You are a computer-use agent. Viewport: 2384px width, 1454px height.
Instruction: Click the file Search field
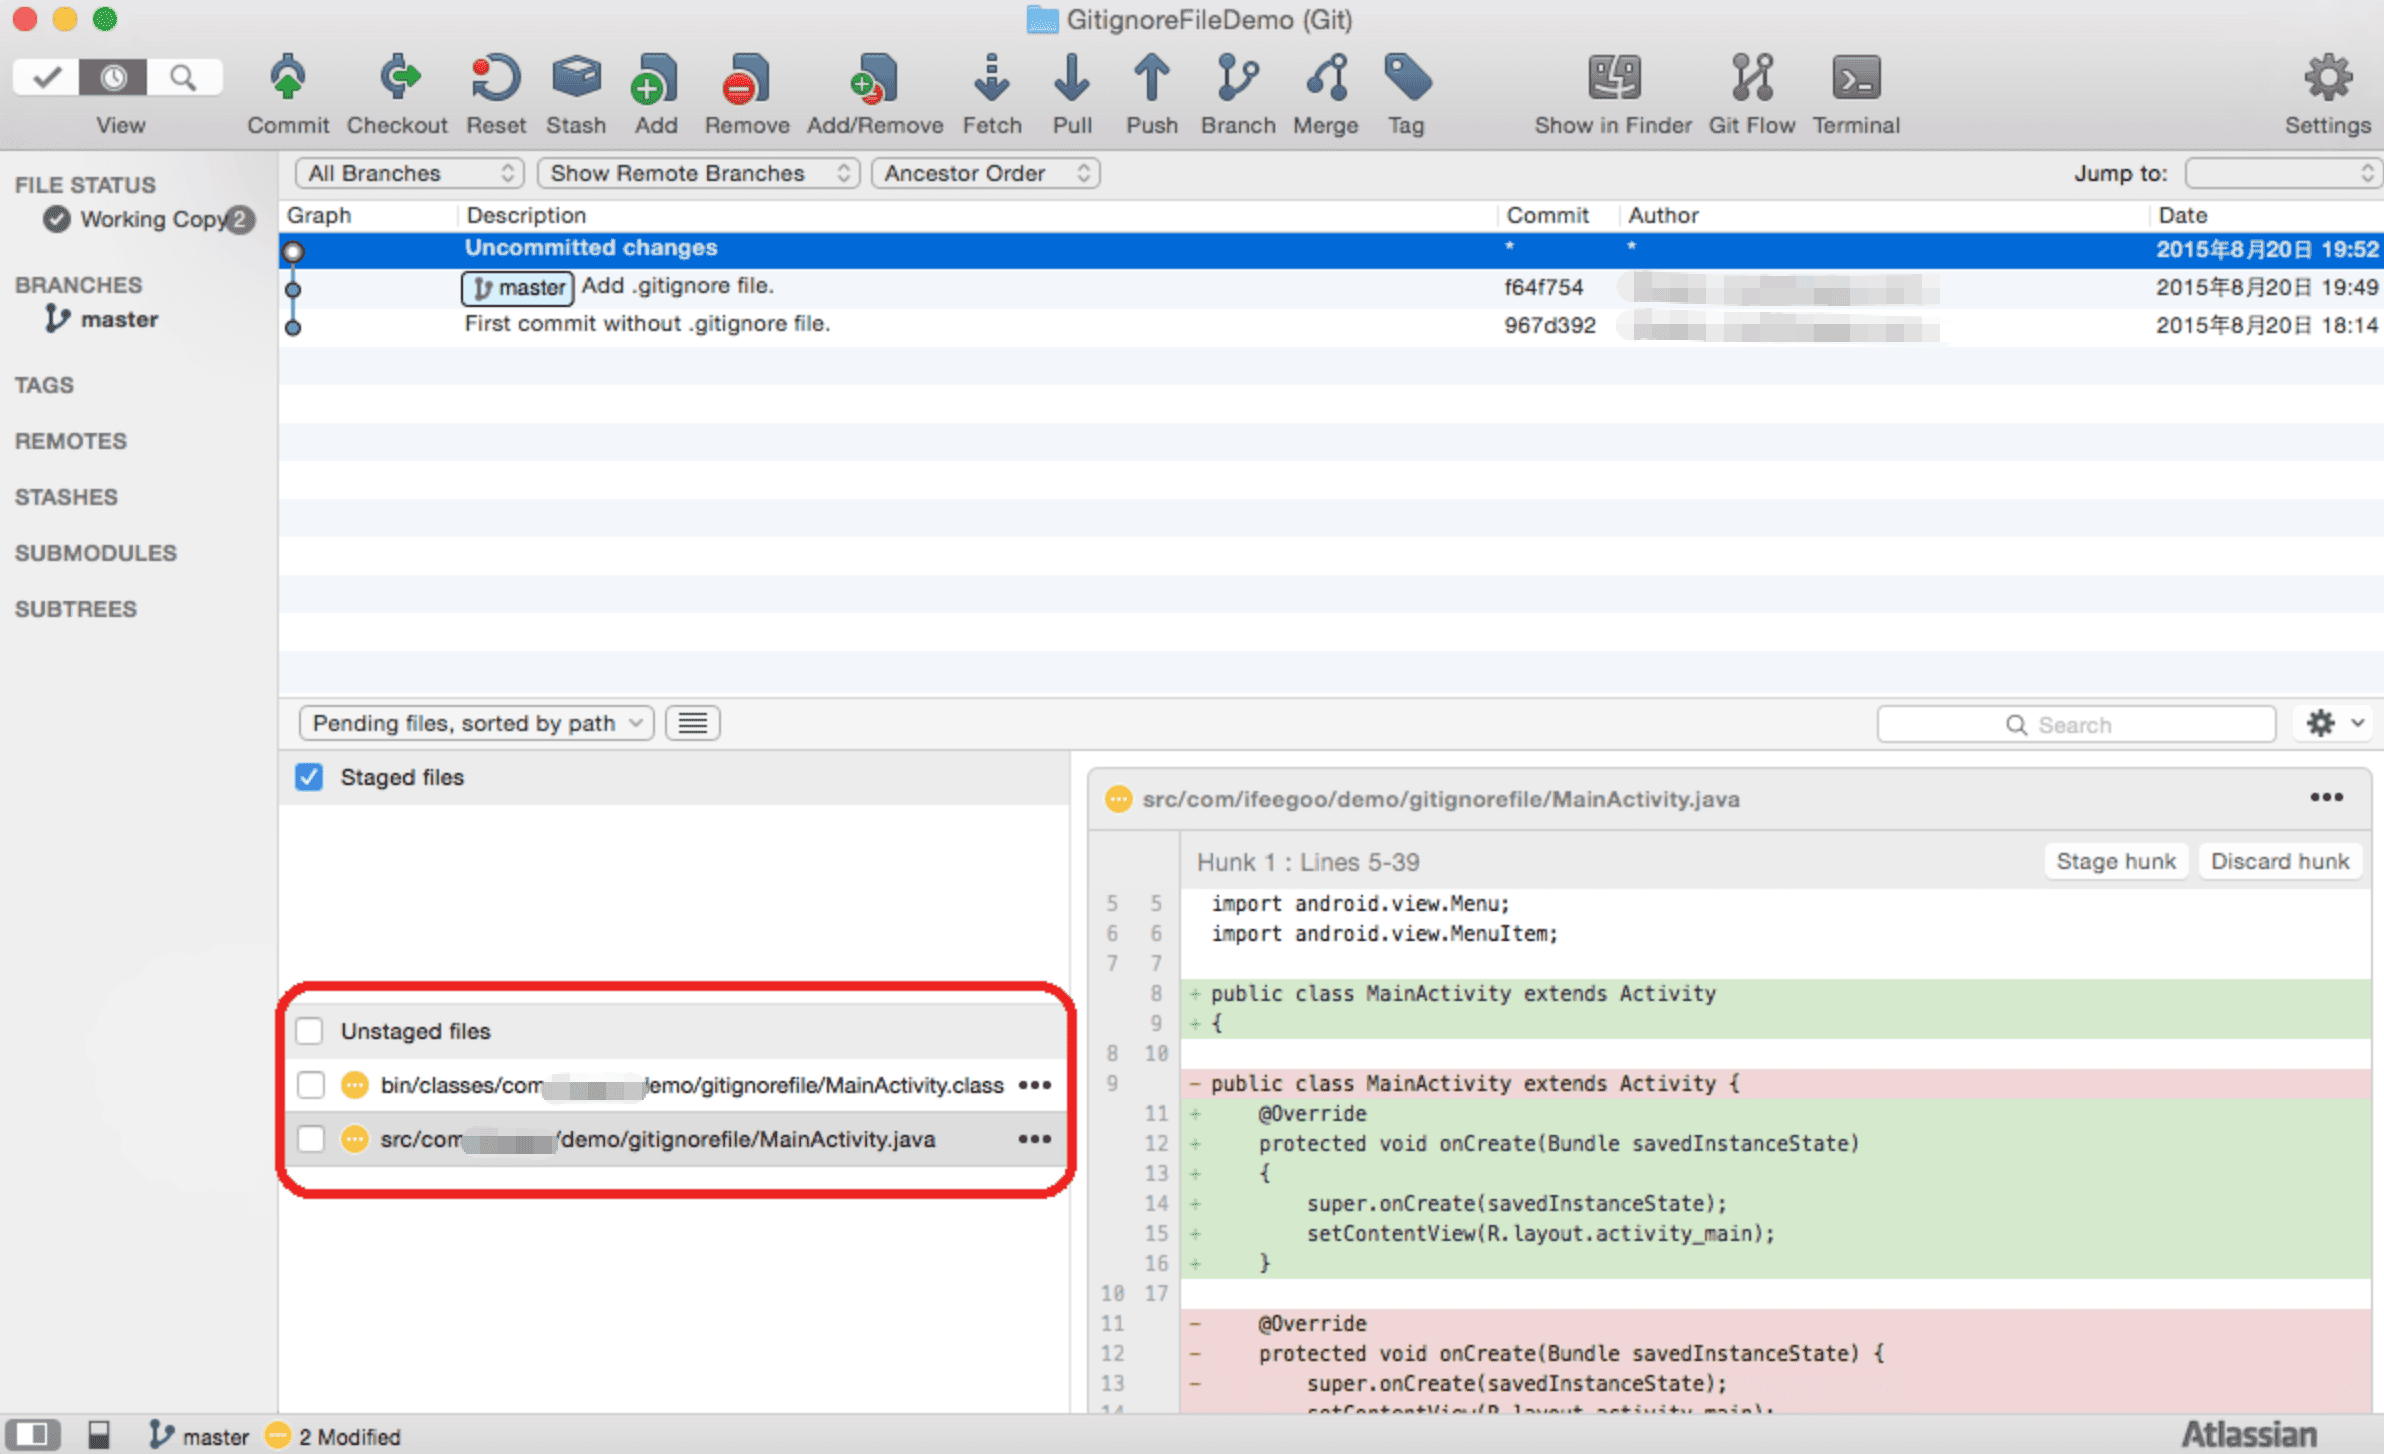[2076, 724]
